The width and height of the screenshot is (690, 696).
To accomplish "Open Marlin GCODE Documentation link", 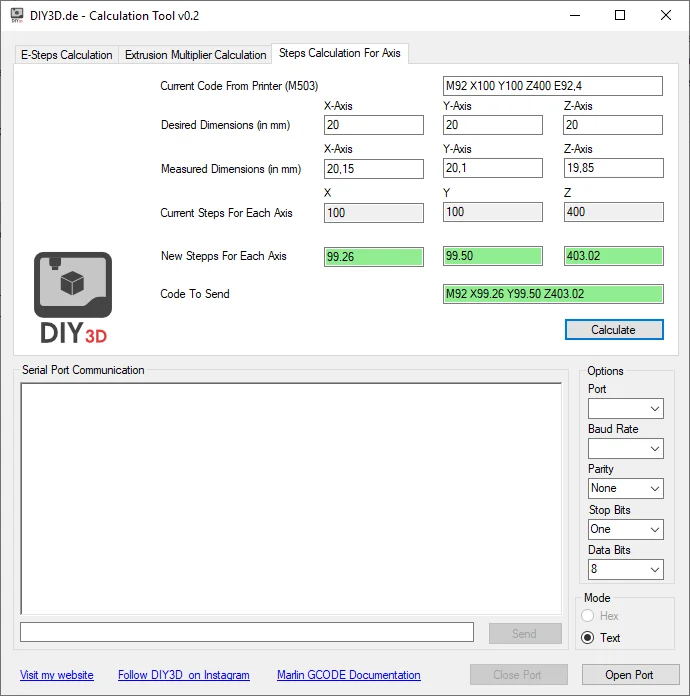I will [x=349, y=675].
